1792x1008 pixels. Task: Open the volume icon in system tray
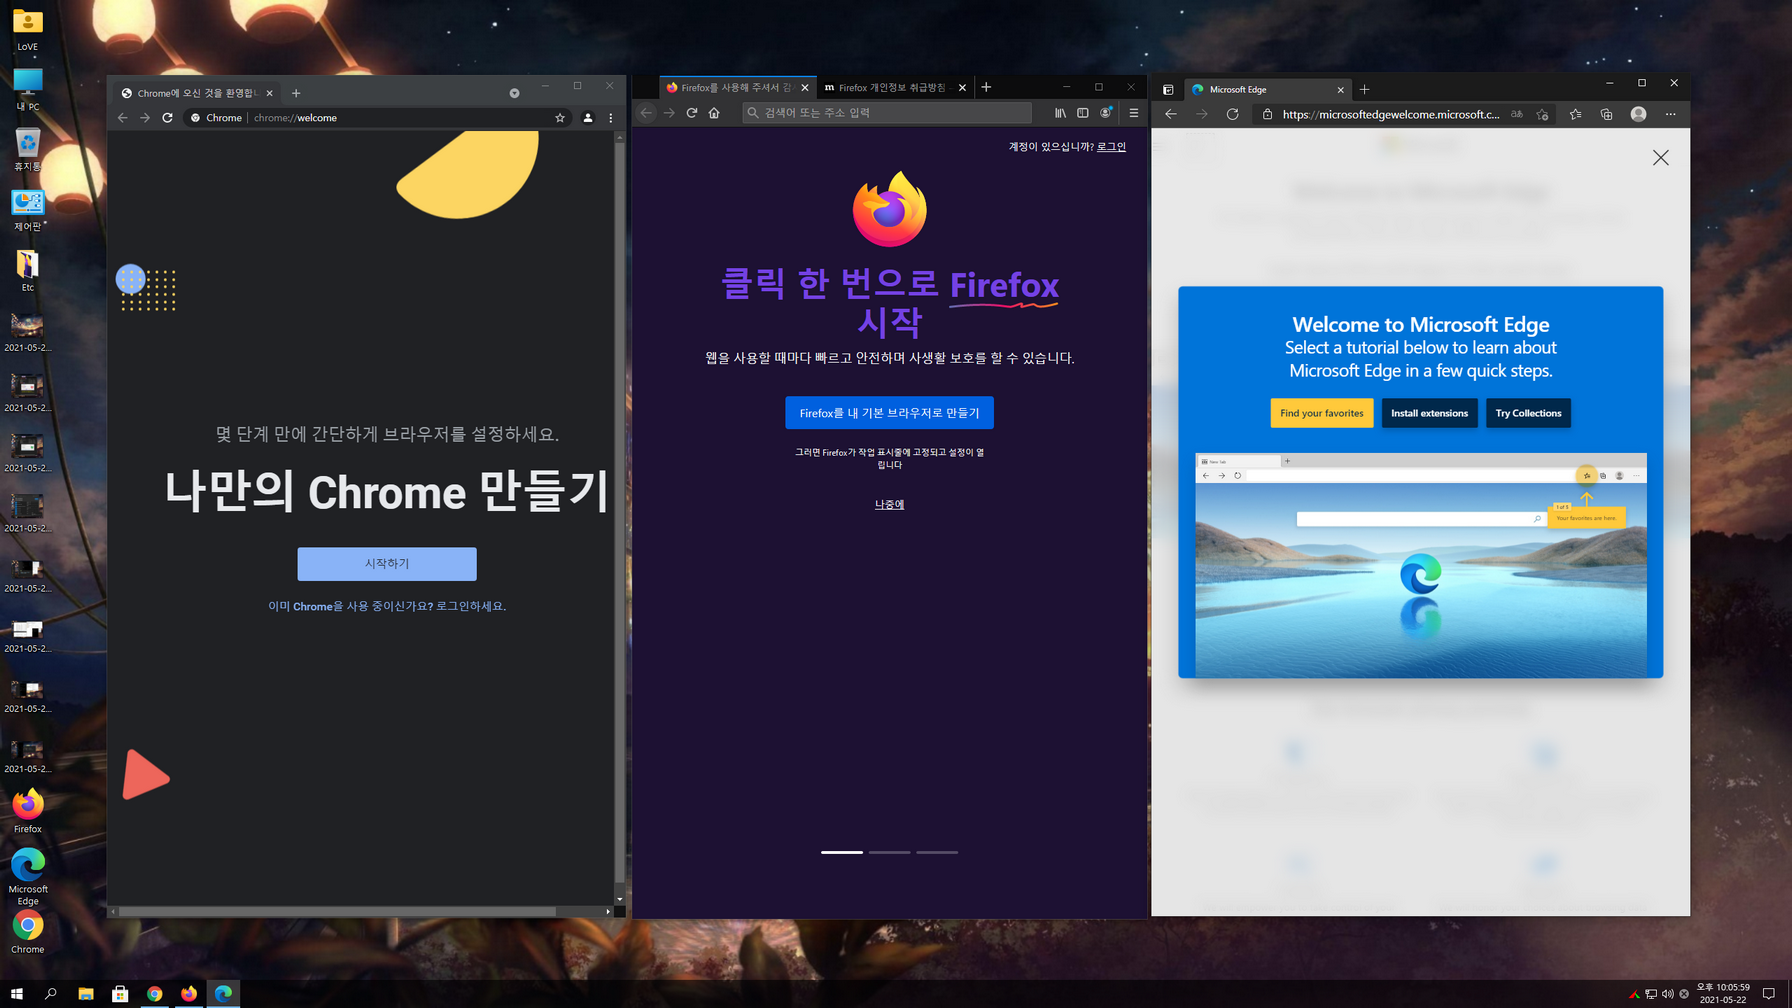pos(1667,994)
